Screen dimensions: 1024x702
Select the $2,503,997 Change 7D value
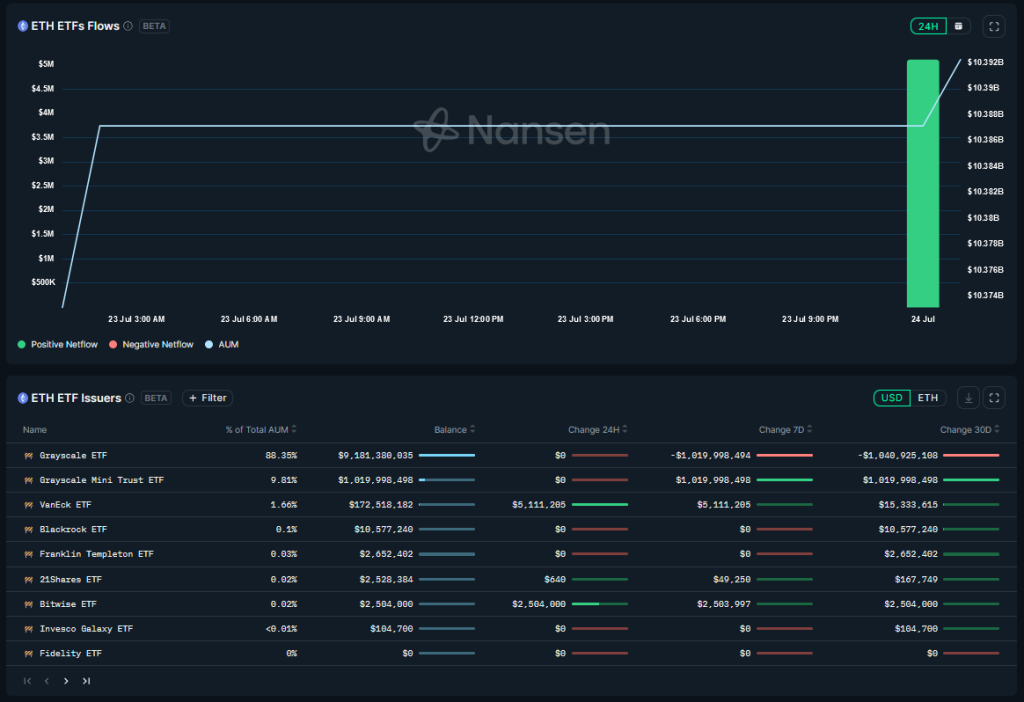pos(724,604)
